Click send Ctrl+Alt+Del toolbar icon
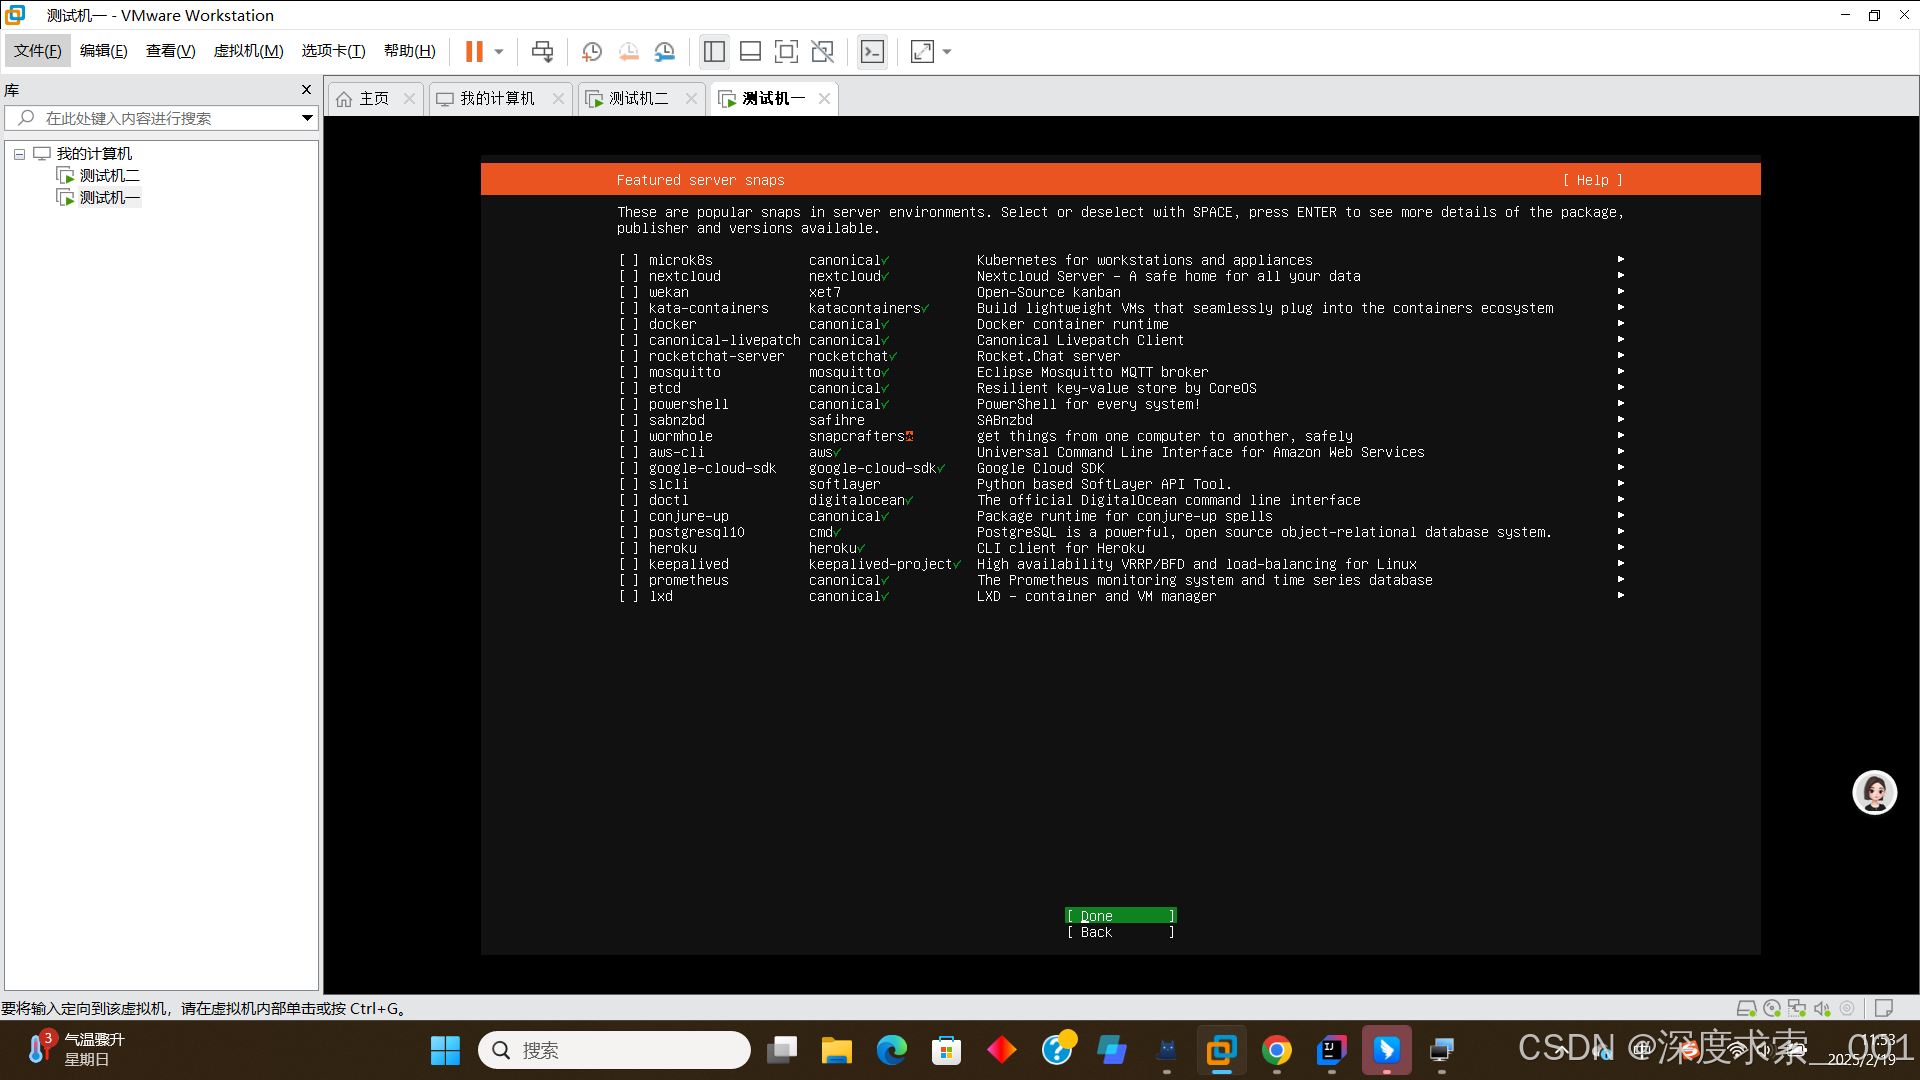The width and height of the screenshot is (1920, 1080). point(542,51)
